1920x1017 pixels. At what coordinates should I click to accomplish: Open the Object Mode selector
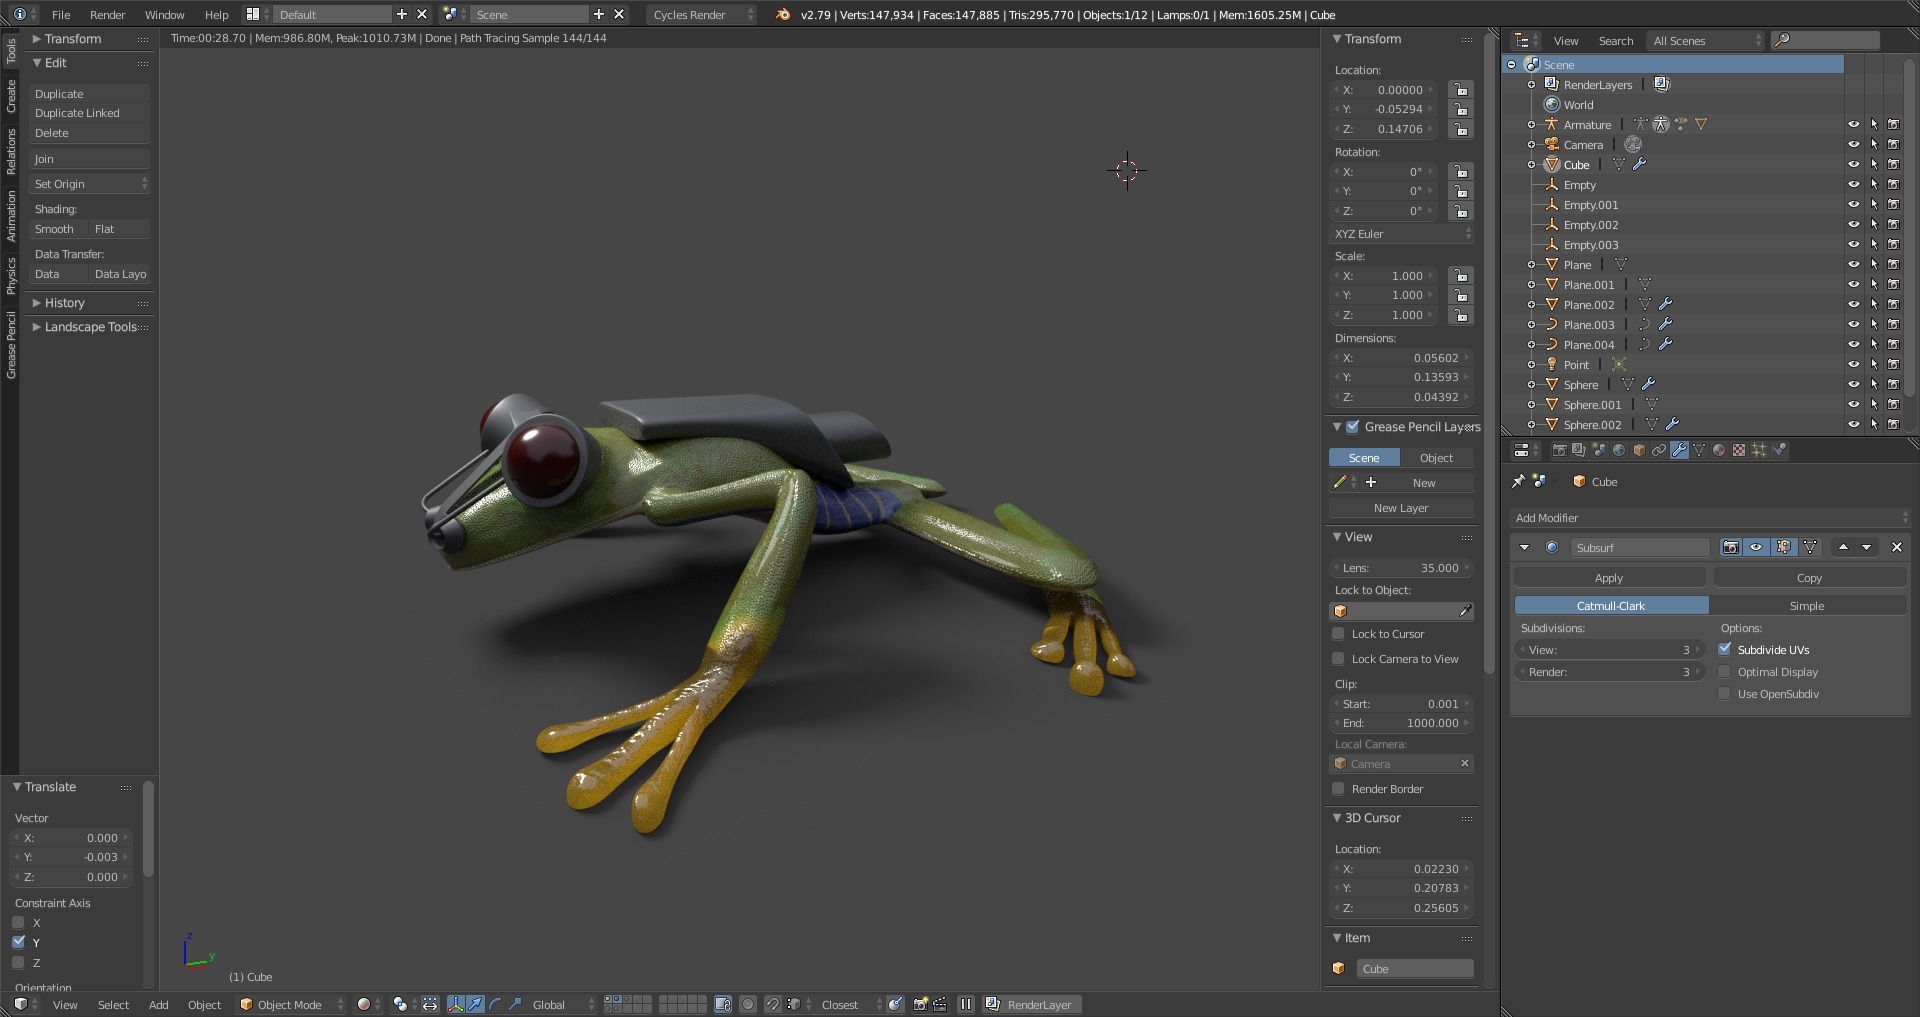pos(292,1005)
